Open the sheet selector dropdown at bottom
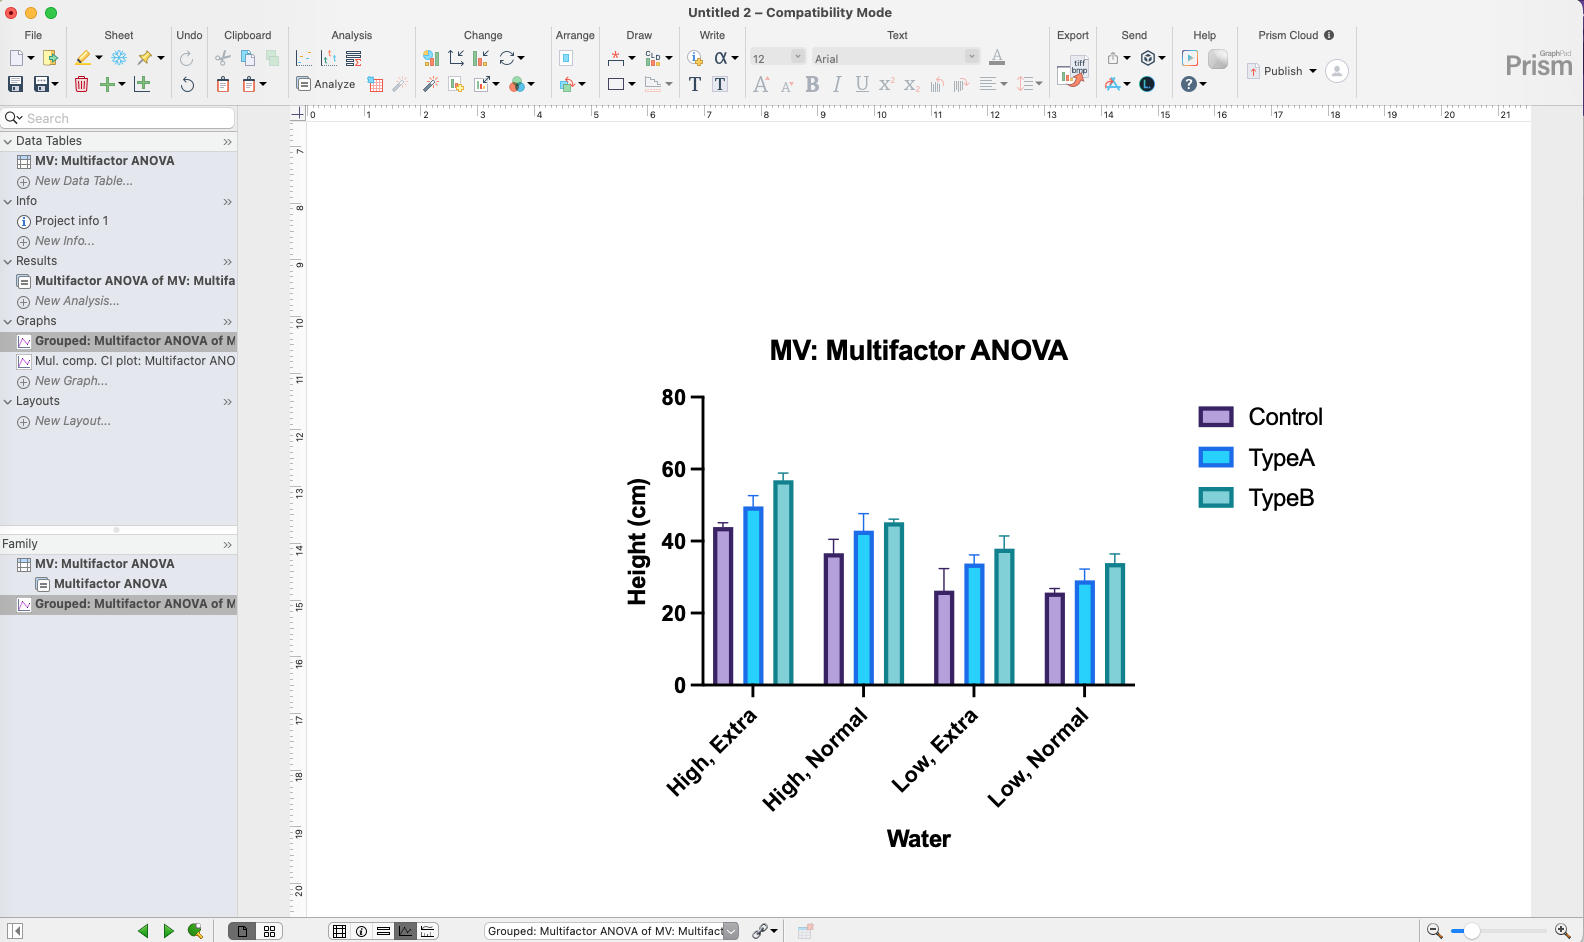The width and height of the screenshot is (1584, 942). (731, 931)
